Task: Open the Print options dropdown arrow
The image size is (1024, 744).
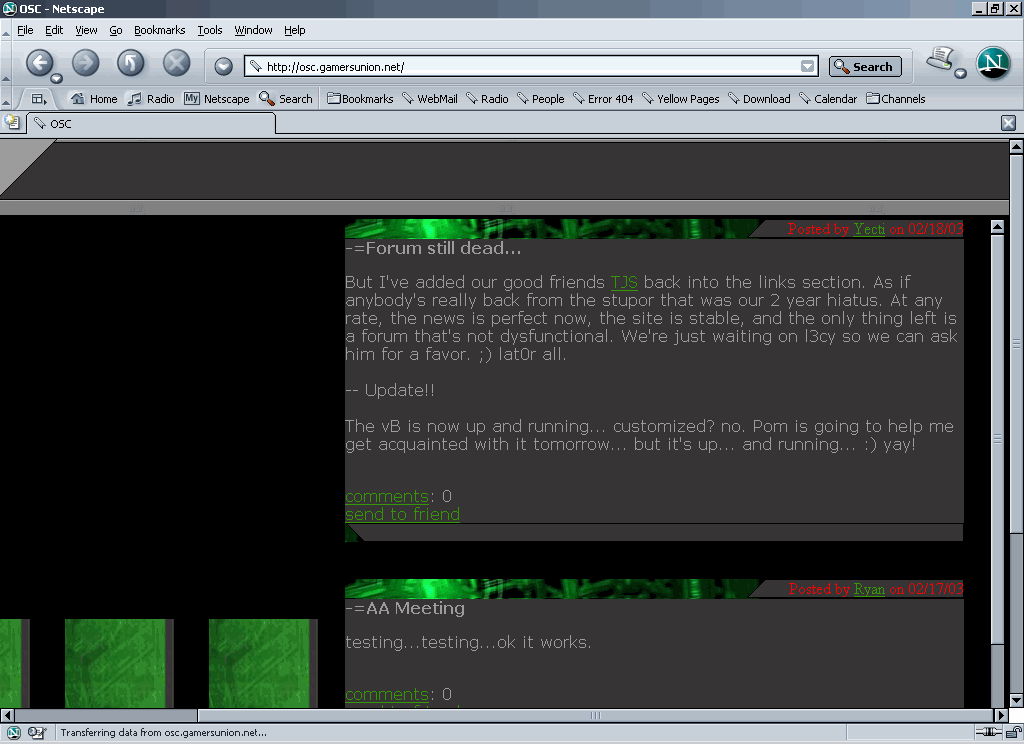Action: click(x=961, y=73)
